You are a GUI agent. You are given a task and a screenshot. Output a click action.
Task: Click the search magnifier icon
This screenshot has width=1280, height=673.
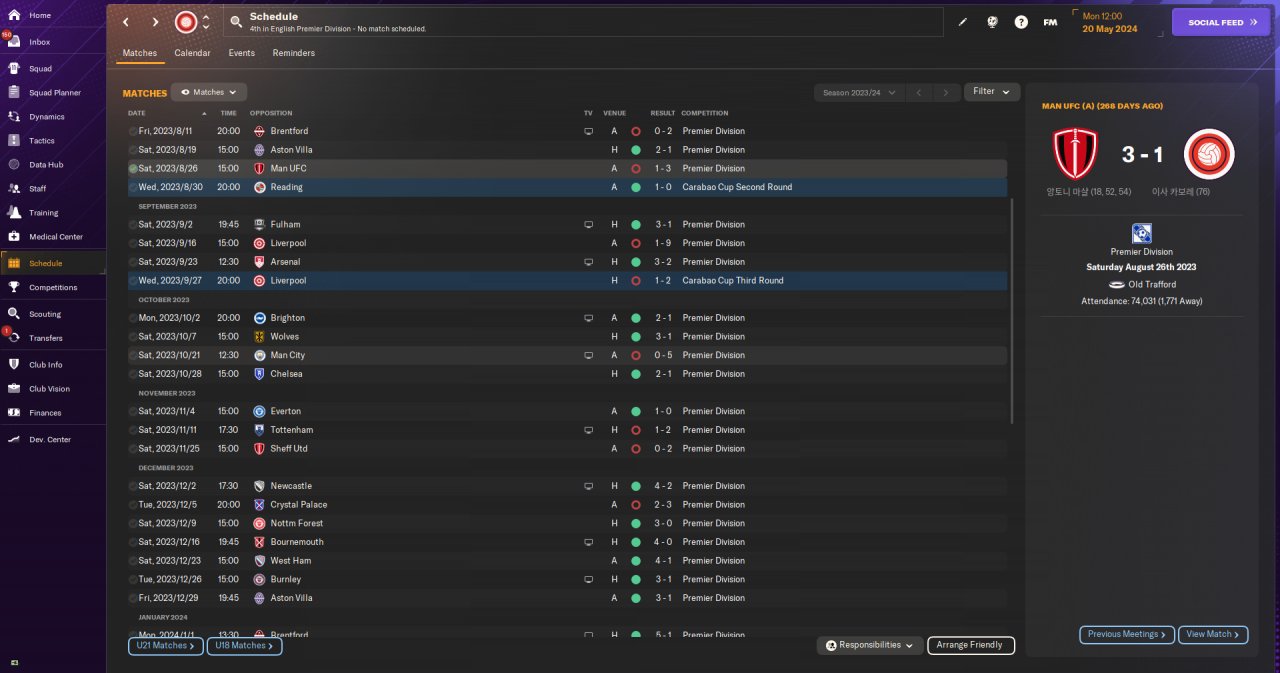(x=236, y=21)
